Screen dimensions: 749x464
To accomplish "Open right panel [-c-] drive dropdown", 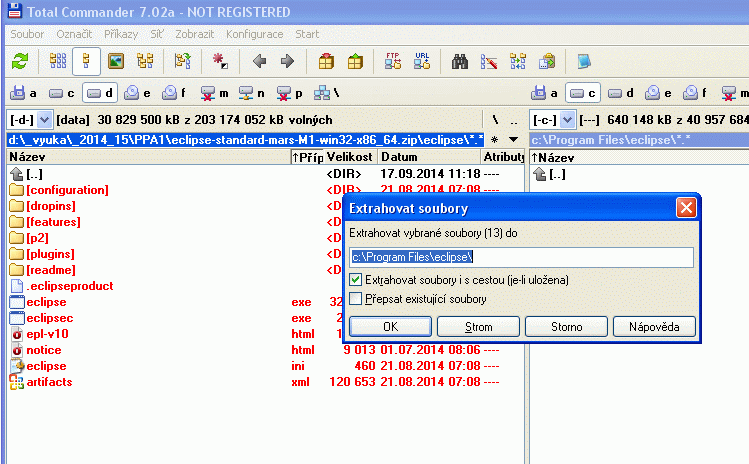I will click(567, 119).
